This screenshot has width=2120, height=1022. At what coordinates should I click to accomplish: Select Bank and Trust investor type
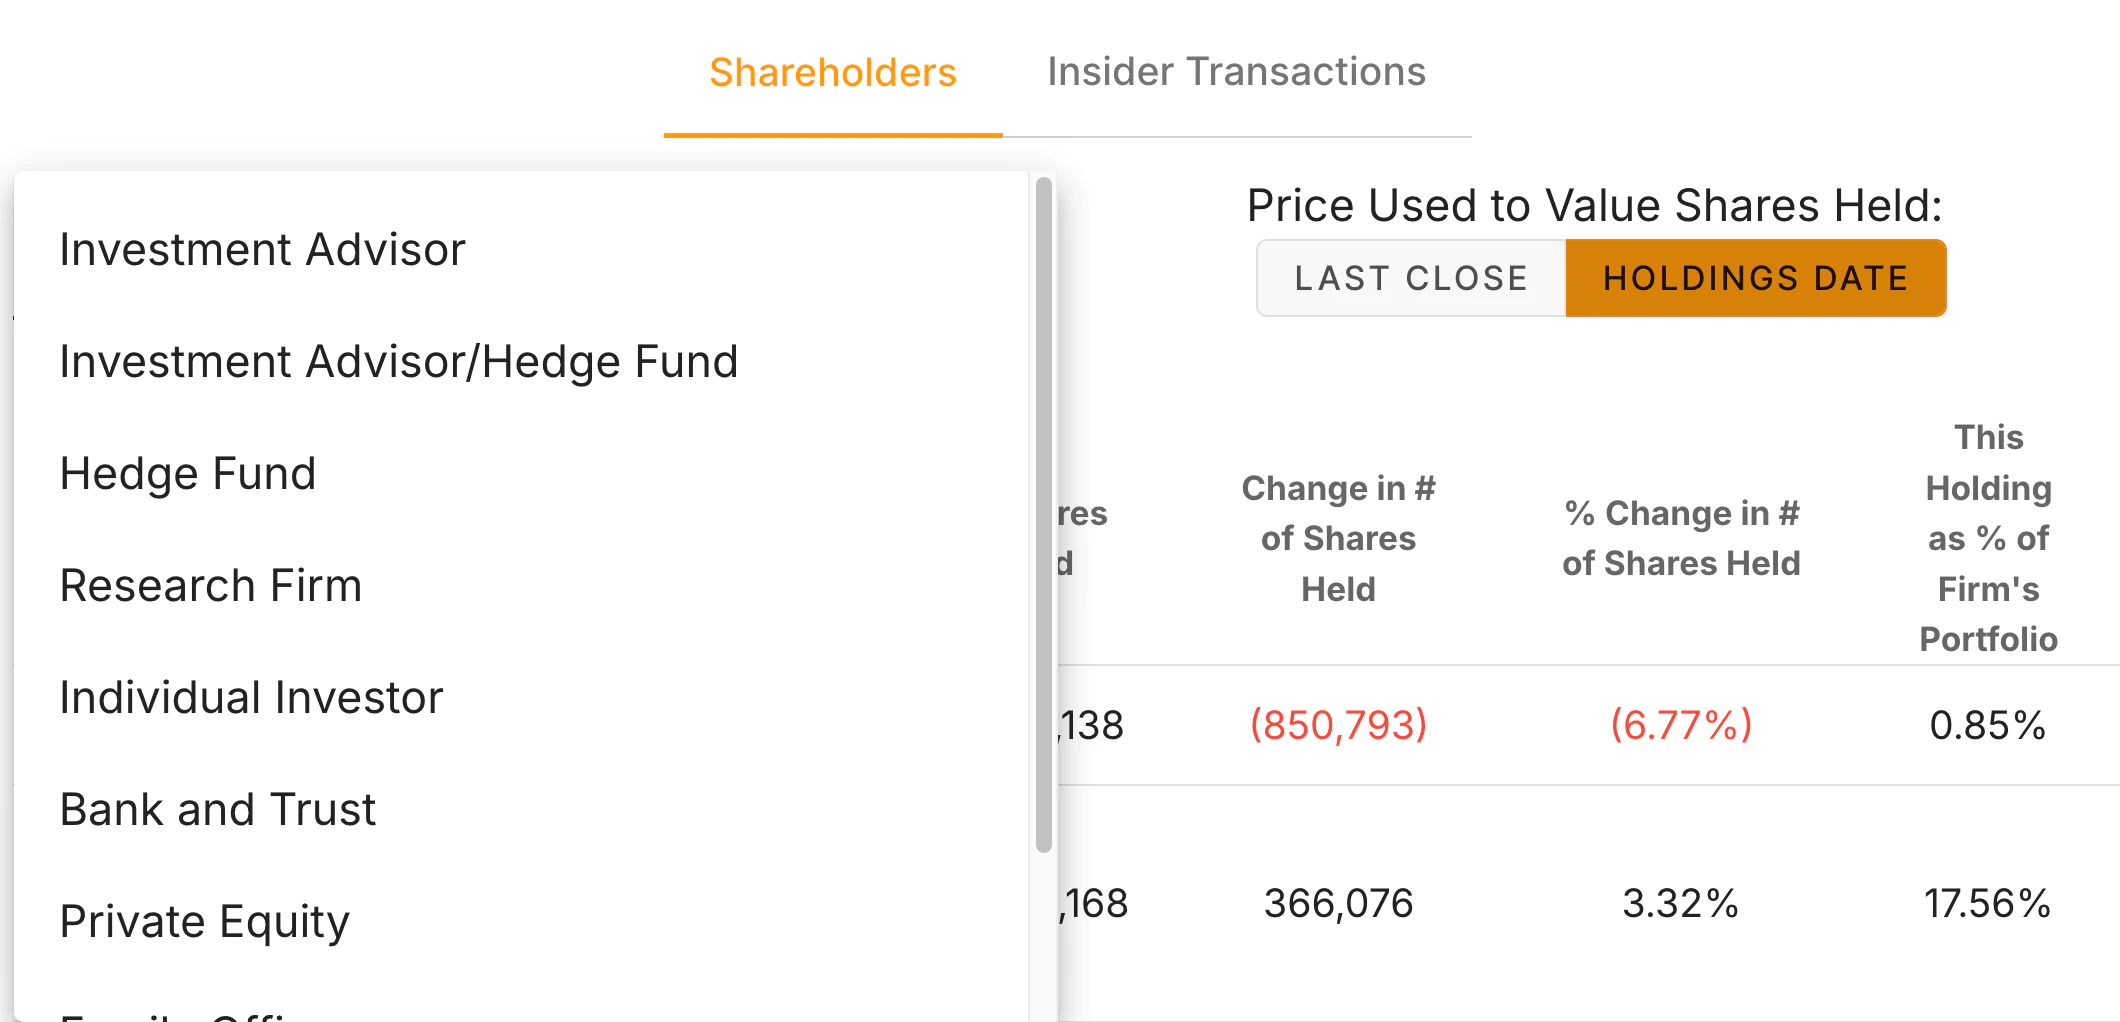point(217,809)
